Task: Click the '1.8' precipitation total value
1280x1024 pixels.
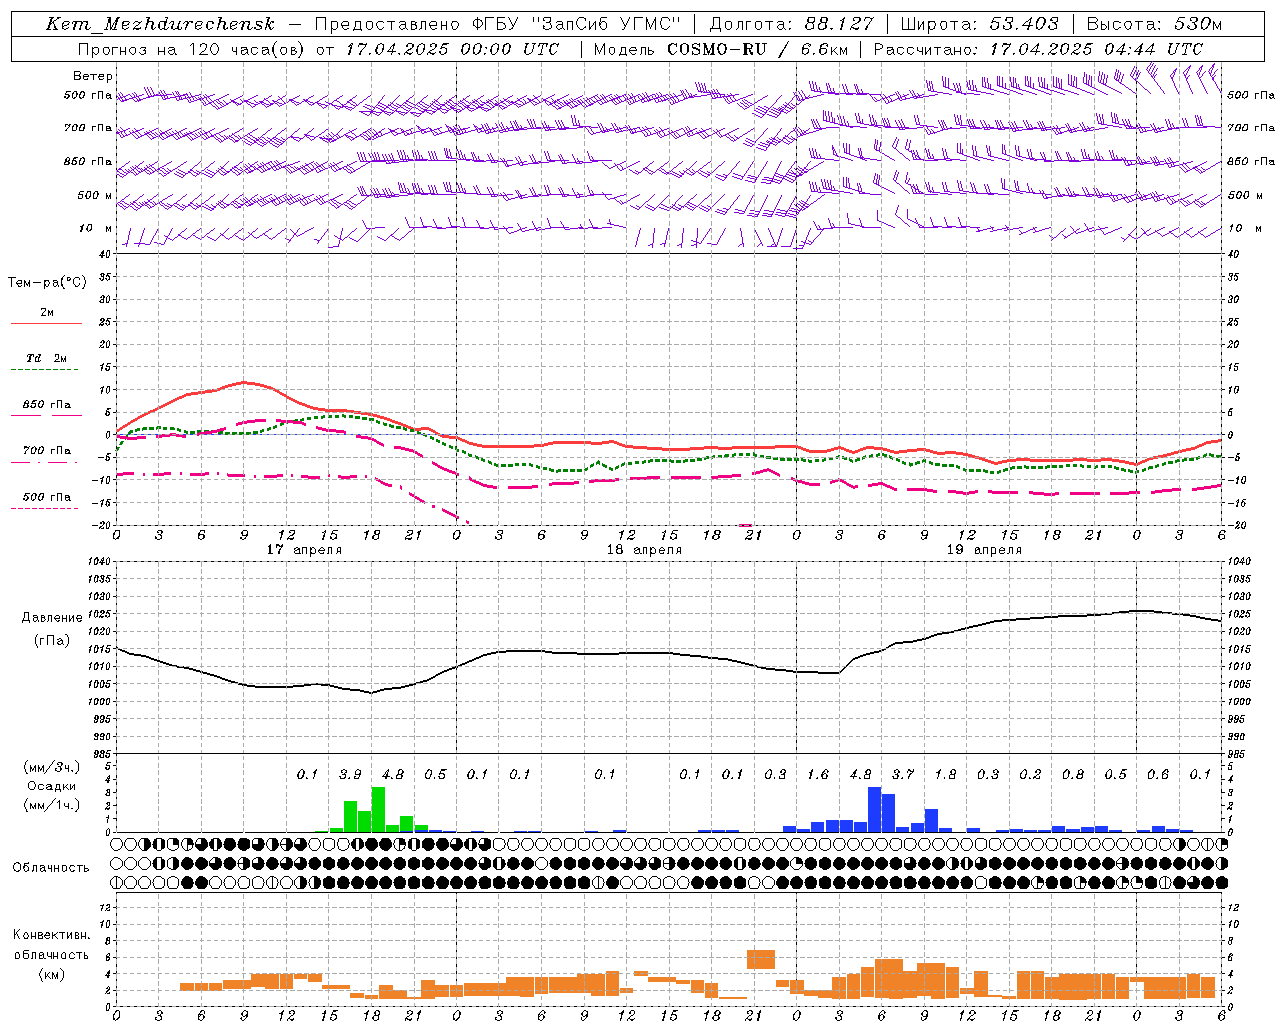Action: [945, 775]
